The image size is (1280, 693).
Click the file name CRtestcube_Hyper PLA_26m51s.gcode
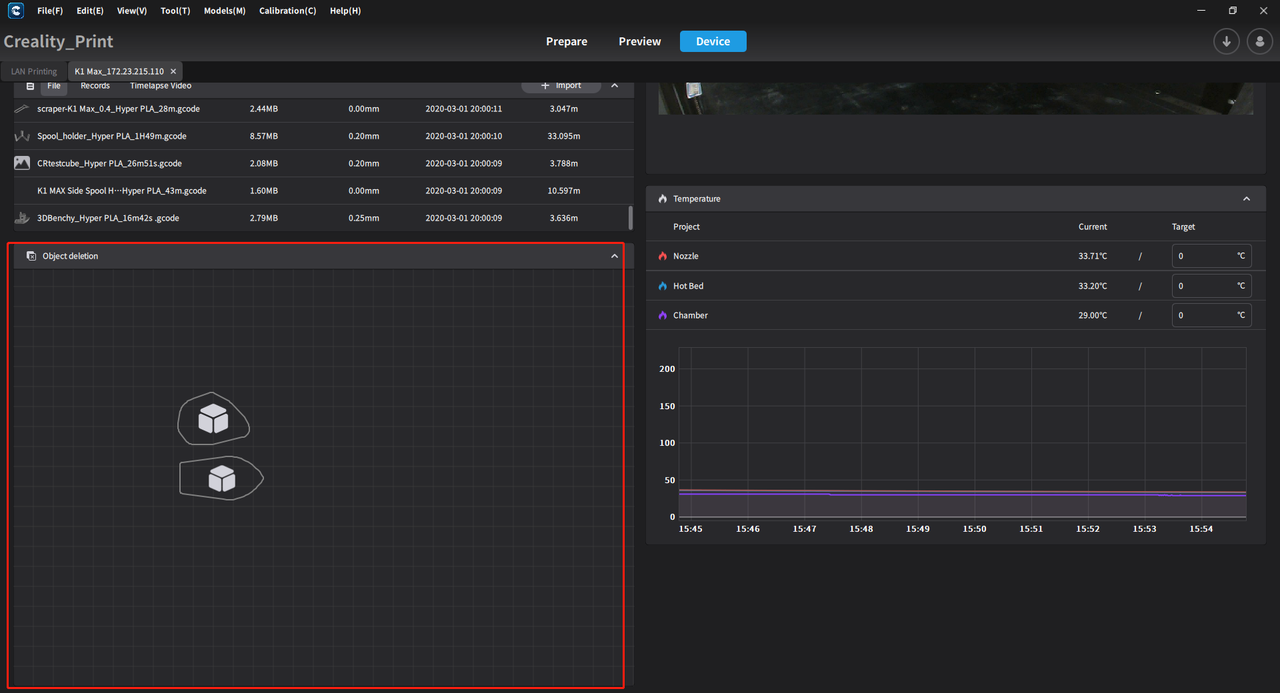pyautogui.click(x=109, y=163)
